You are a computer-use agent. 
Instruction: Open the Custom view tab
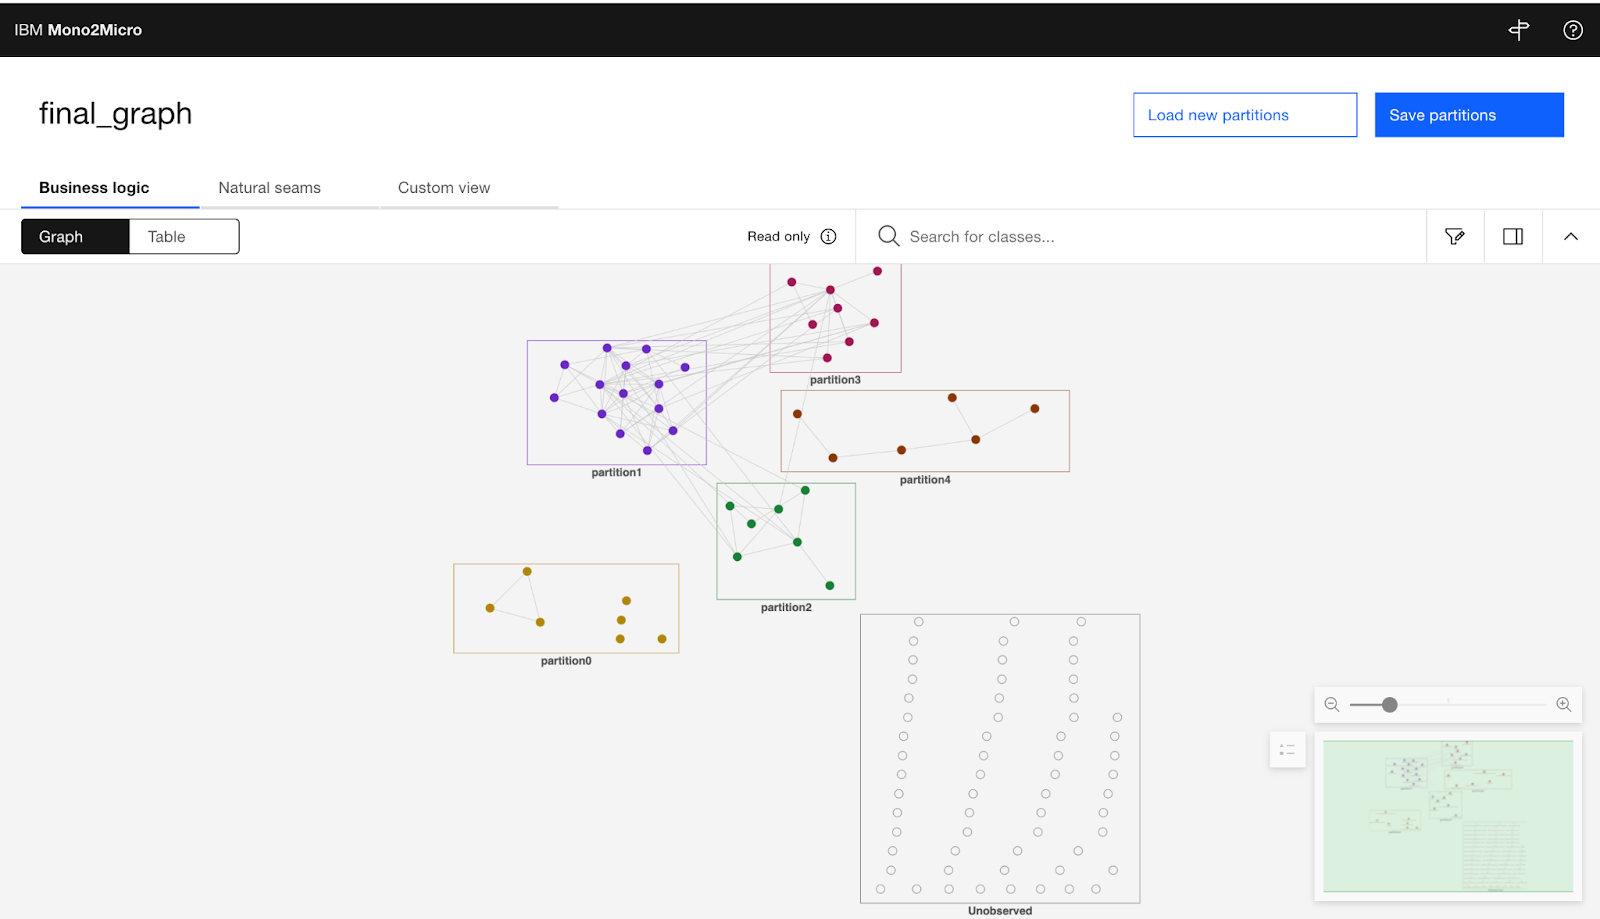(x=443, y=187)
